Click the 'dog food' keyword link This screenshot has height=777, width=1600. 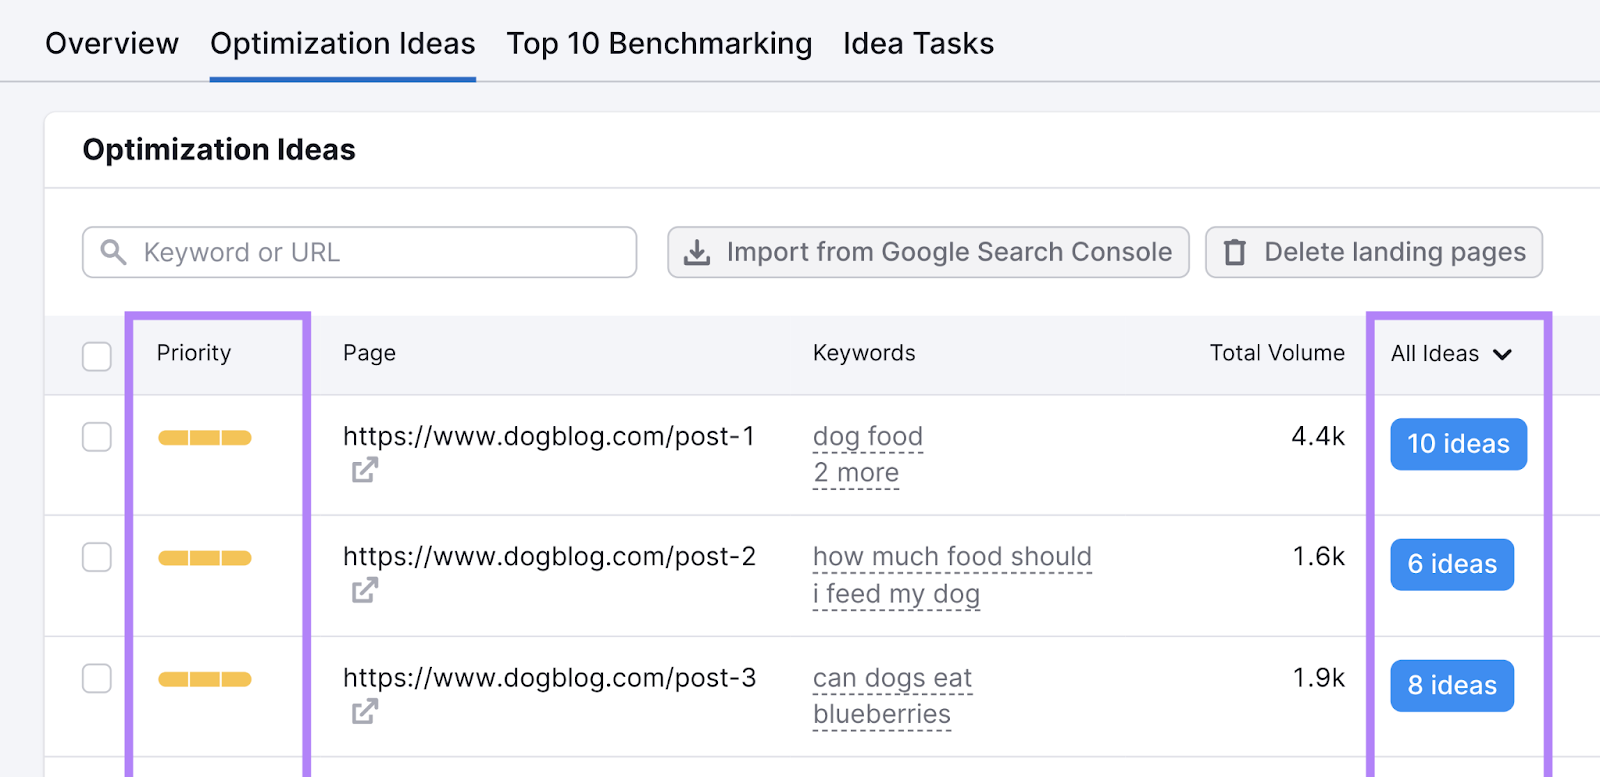868,437
